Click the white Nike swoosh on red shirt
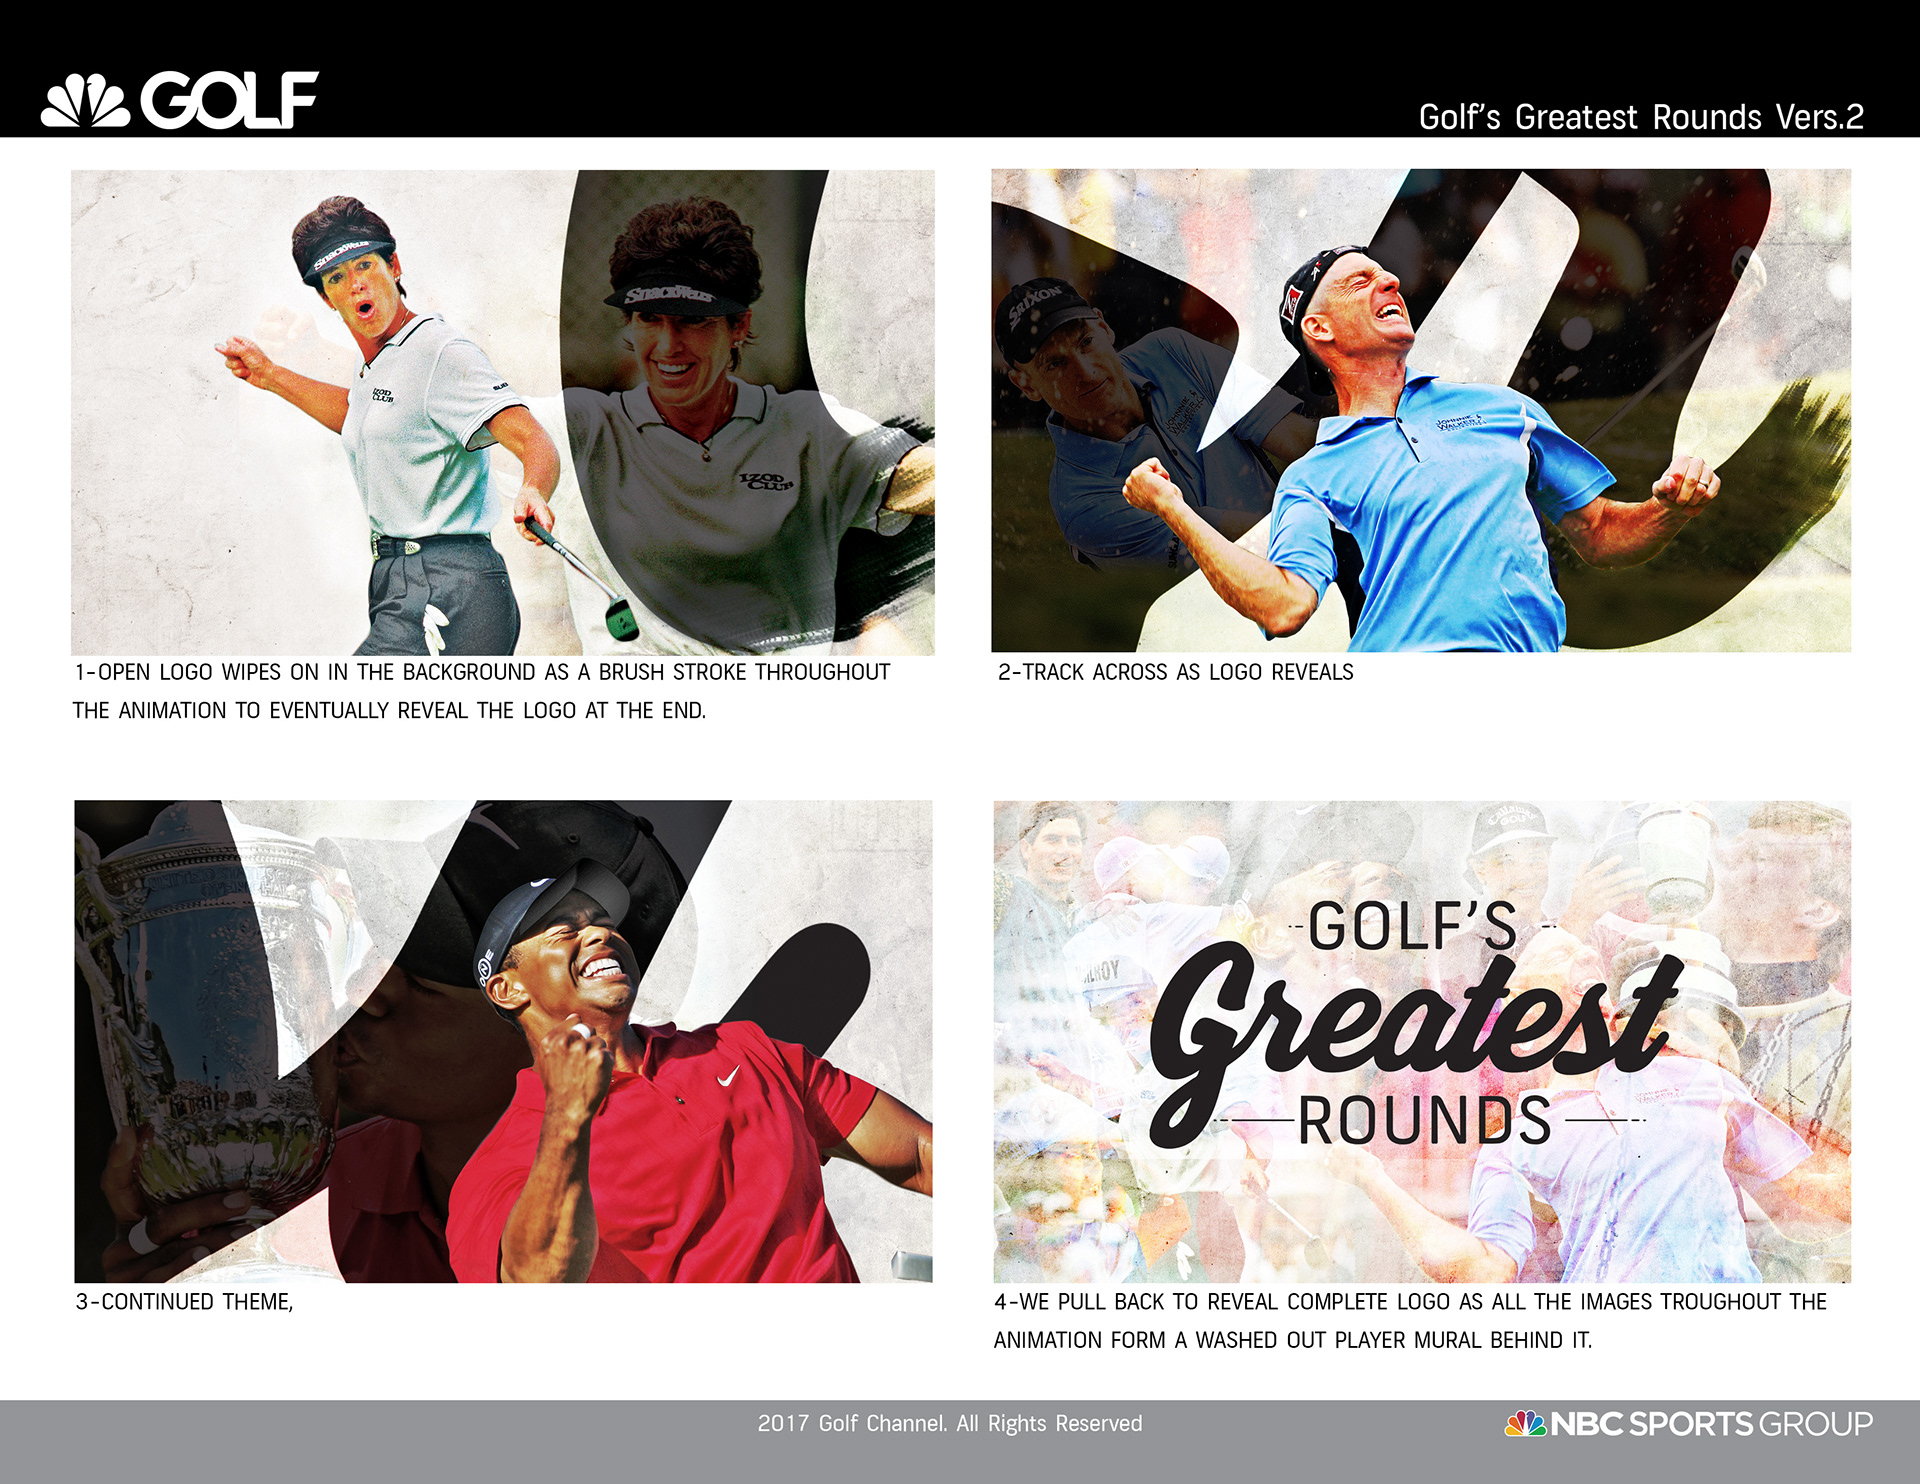 click(x=729, y=1076)
